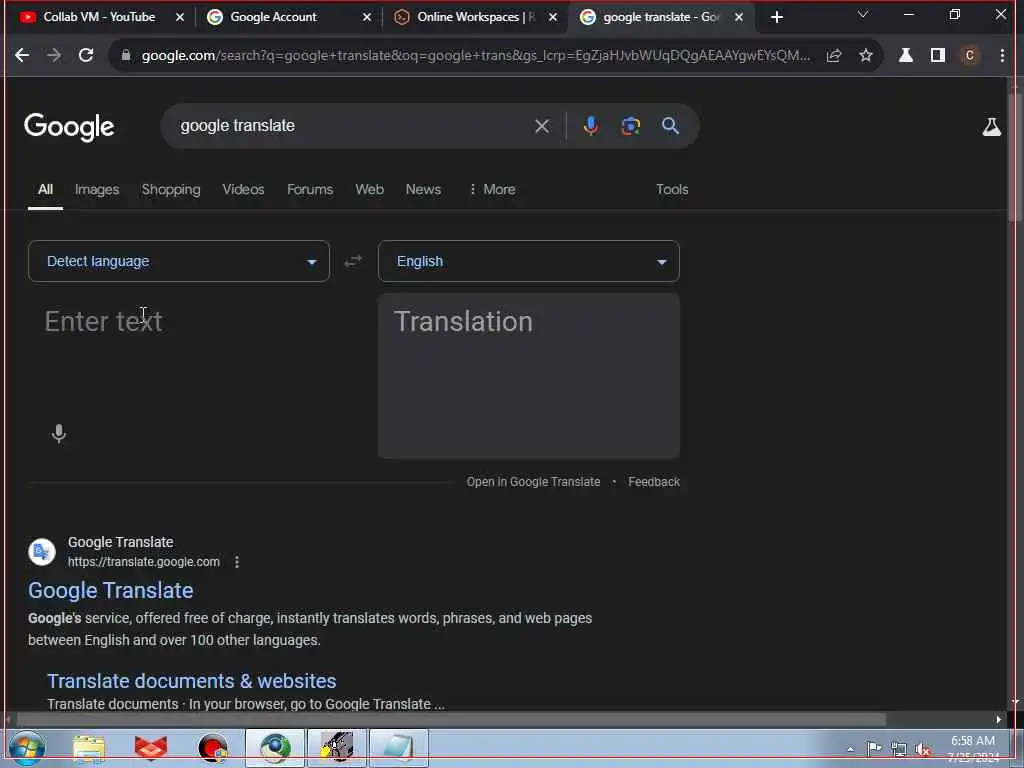
Task: Open Chrome Labs flask icon in toolbar
Action: tap(906, 56)
